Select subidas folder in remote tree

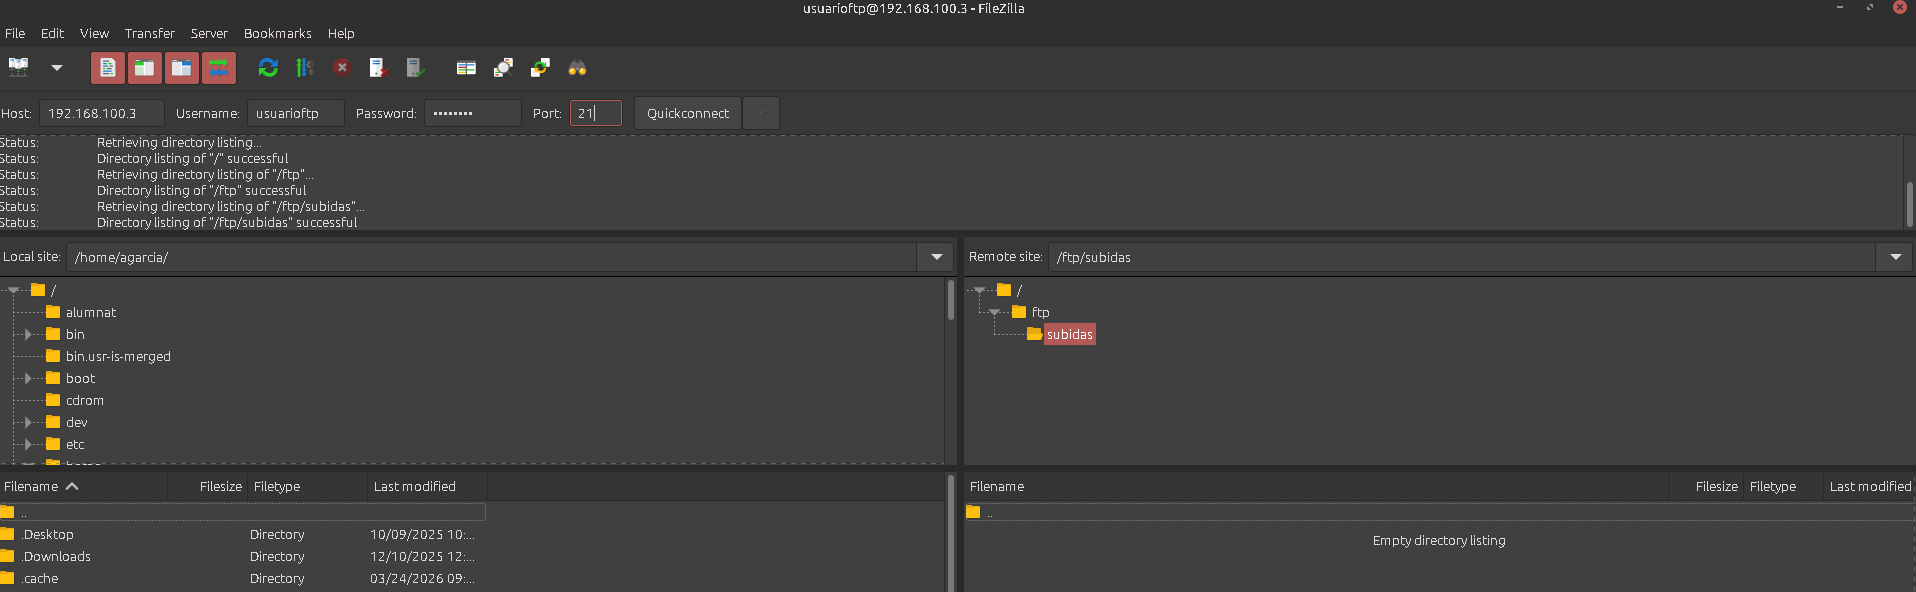1069,334
